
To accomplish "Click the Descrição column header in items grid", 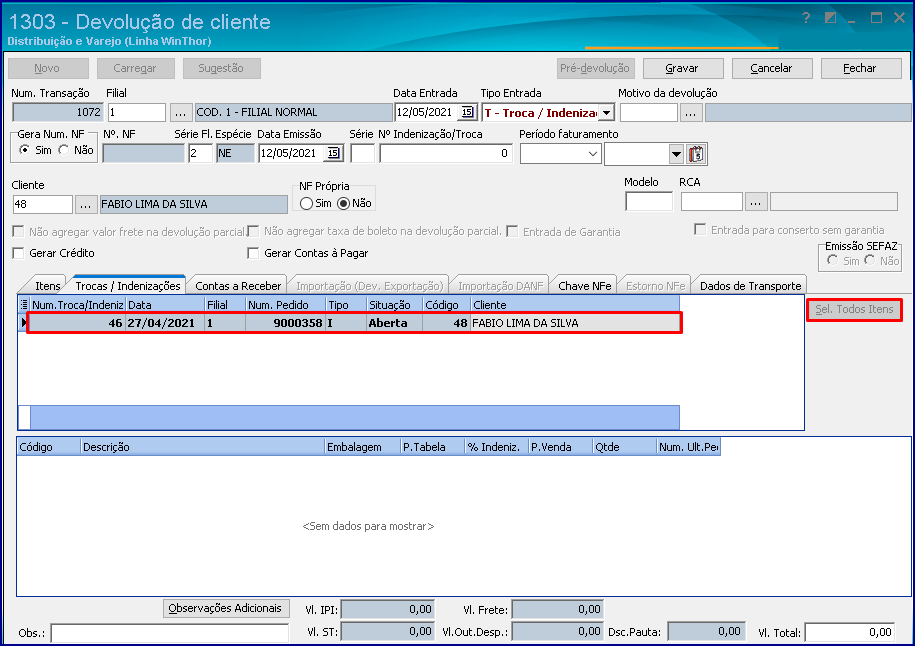I will tap(202, 447).
